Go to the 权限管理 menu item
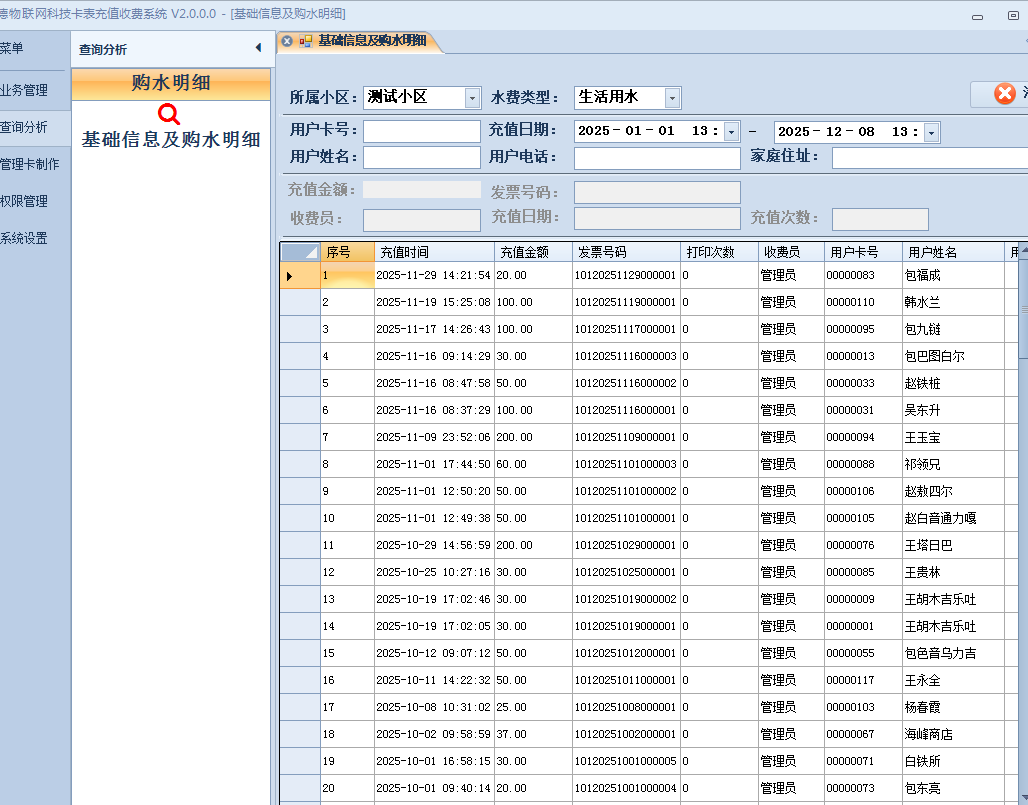Screen dimensions: 1028x805 click(x=24, y=201)
